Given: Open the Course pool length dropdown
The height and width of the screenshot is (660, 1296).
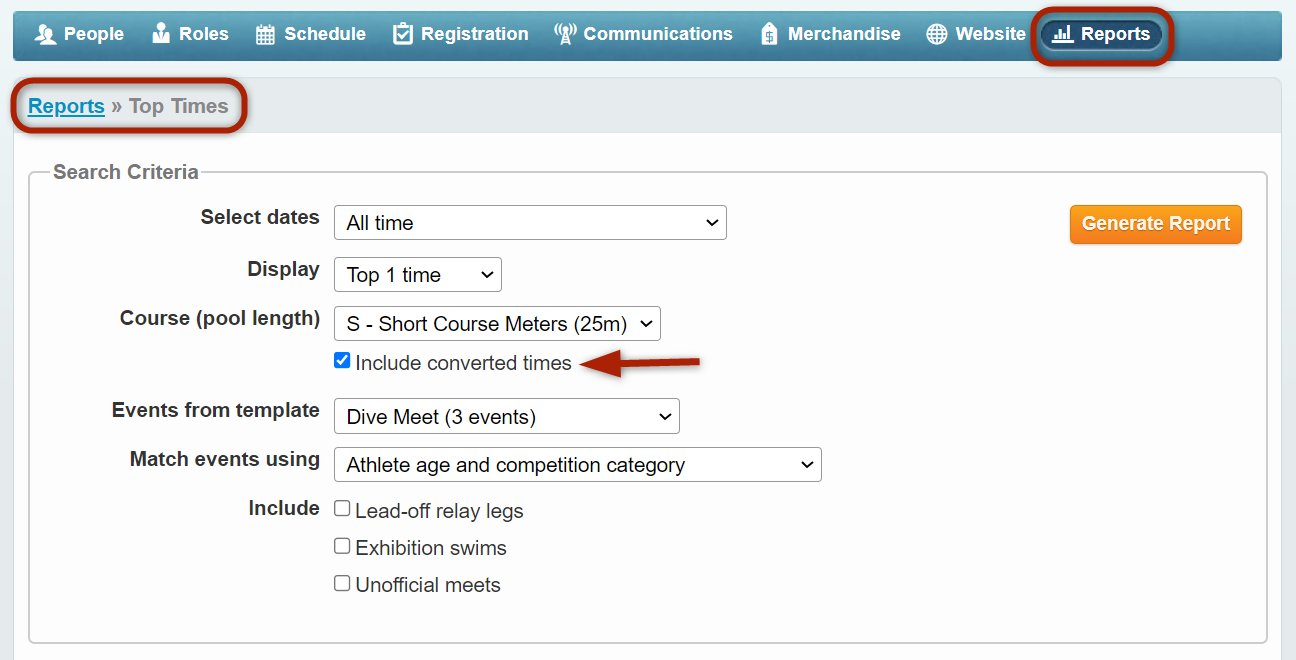Looking at the screenshot, I should point(497,324).
